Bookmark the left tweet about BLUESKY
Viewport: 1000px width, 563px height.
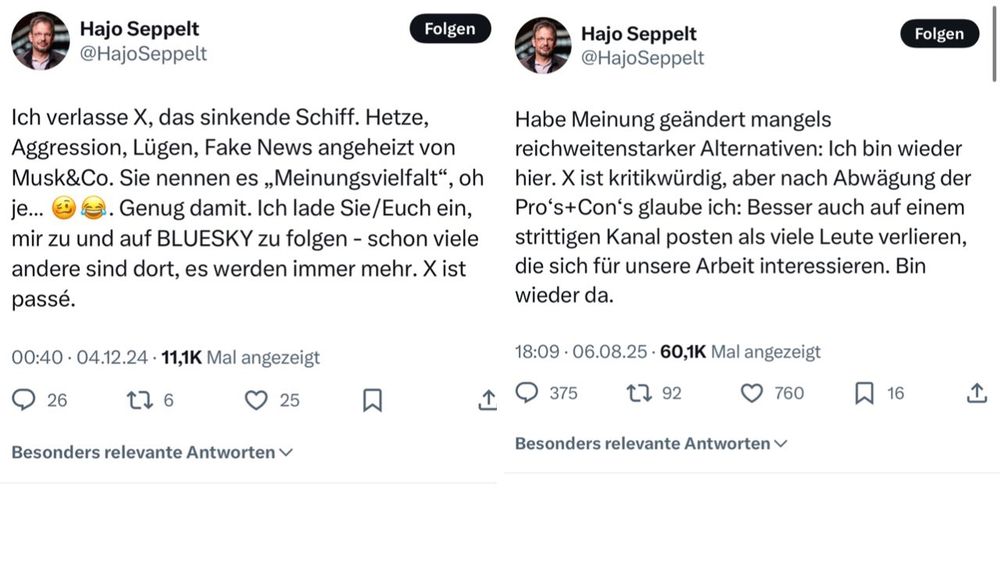point(372,400)
